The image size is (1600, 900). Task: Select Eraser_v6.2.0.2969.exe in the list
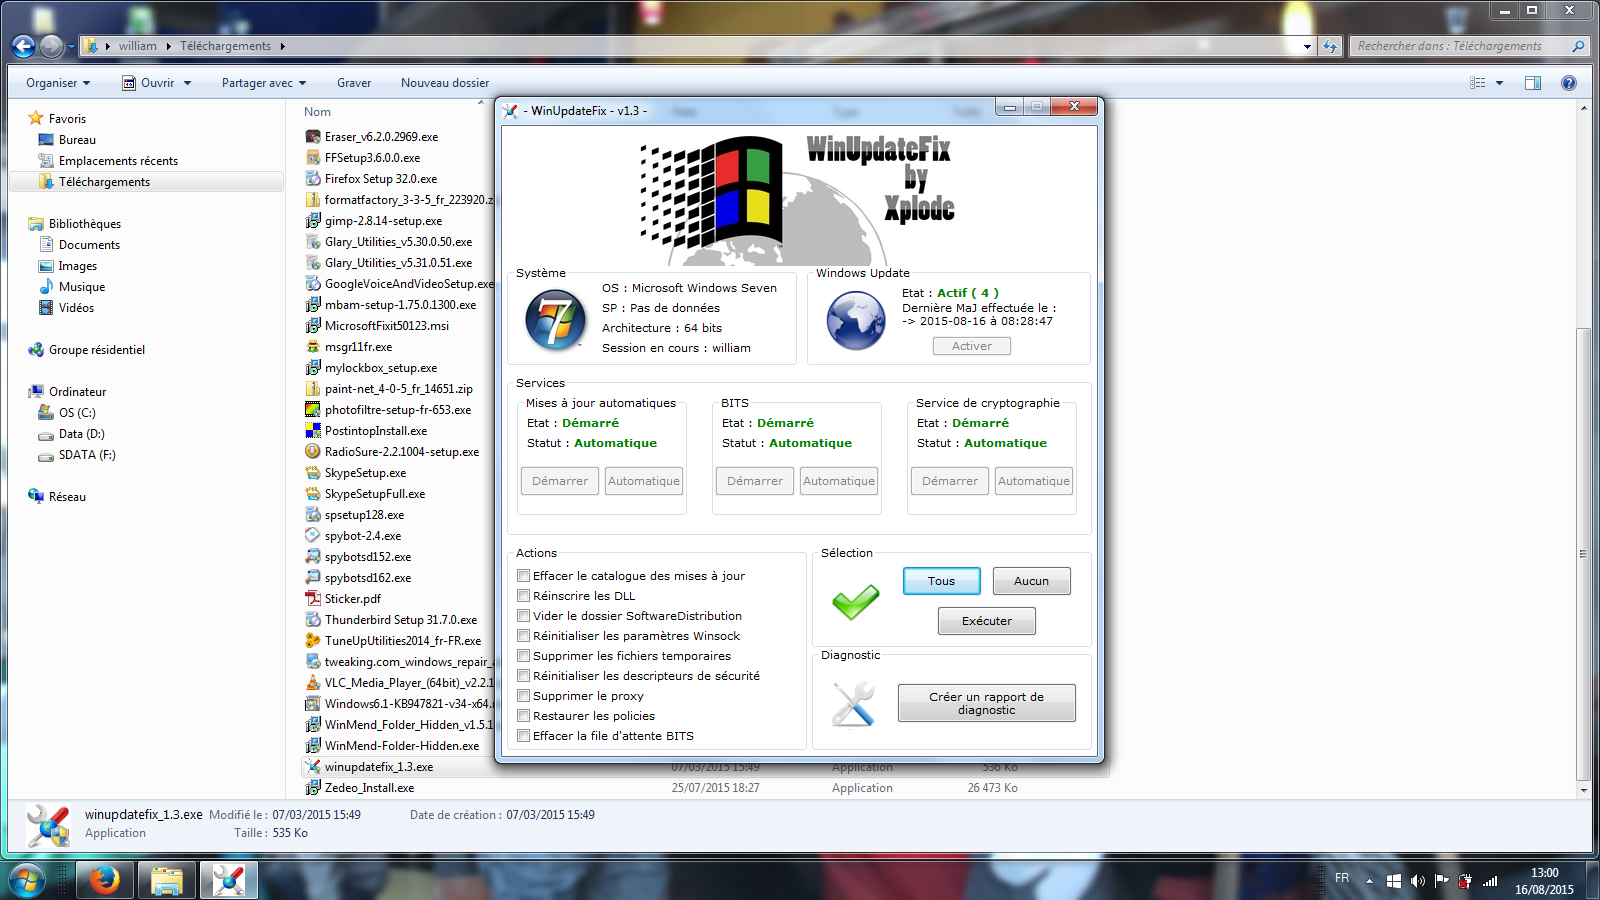381,137
